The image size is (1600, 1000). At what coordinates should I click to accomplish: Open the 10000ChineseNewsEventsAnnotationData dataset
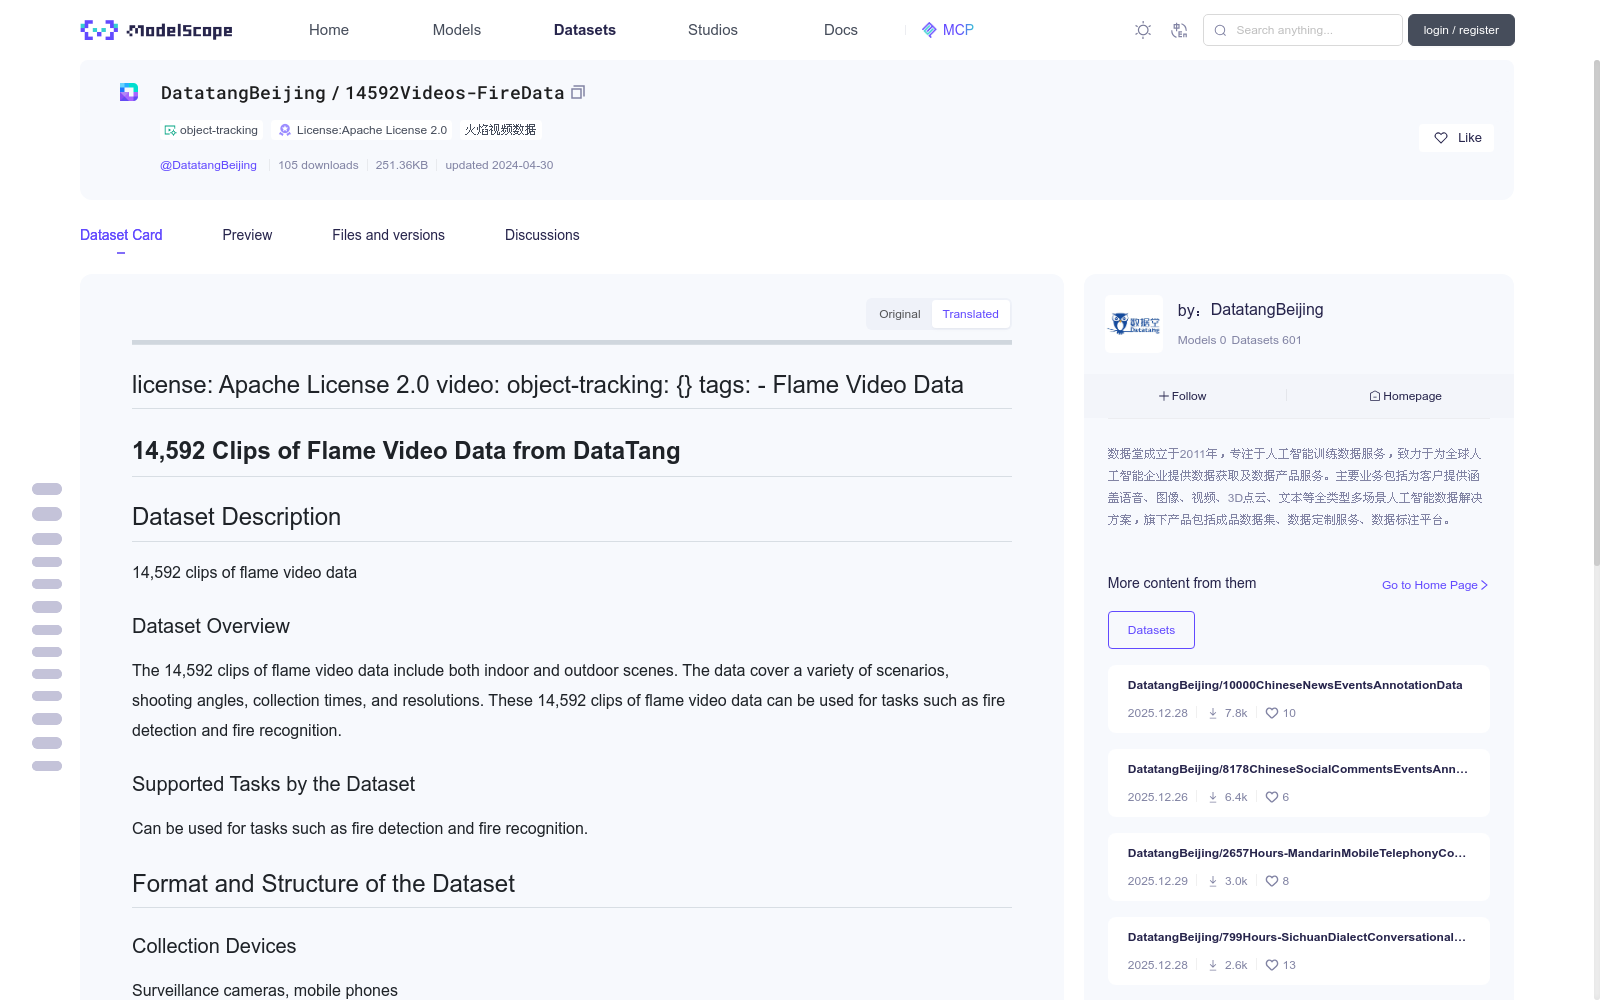[1295, 685]
